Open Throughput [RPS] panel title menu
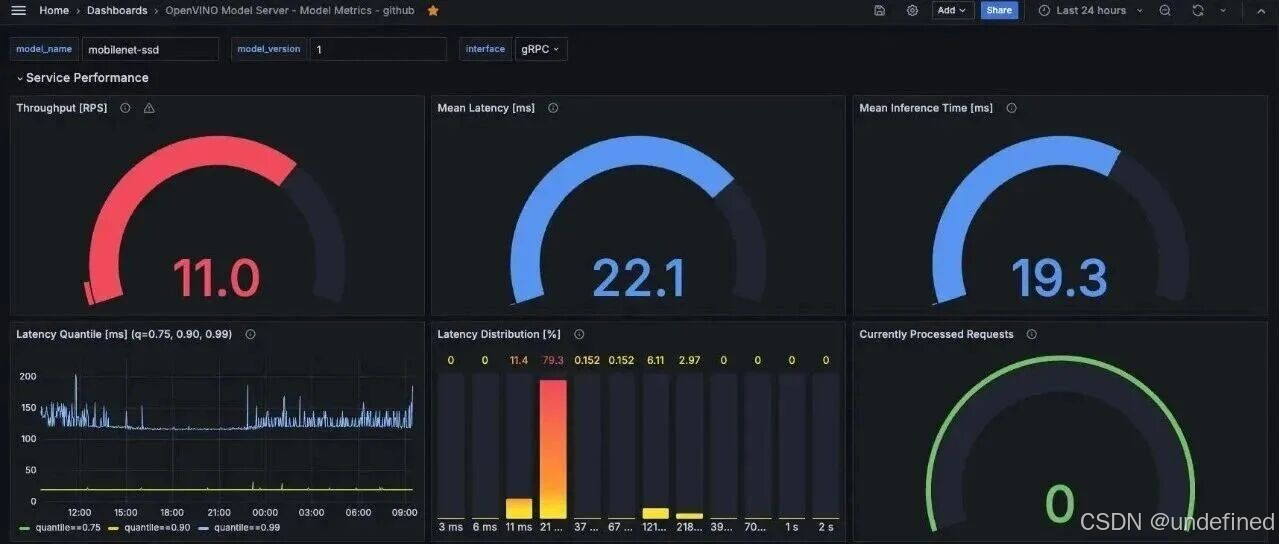This screenshot has width=1279, height=544. (62, 108)
